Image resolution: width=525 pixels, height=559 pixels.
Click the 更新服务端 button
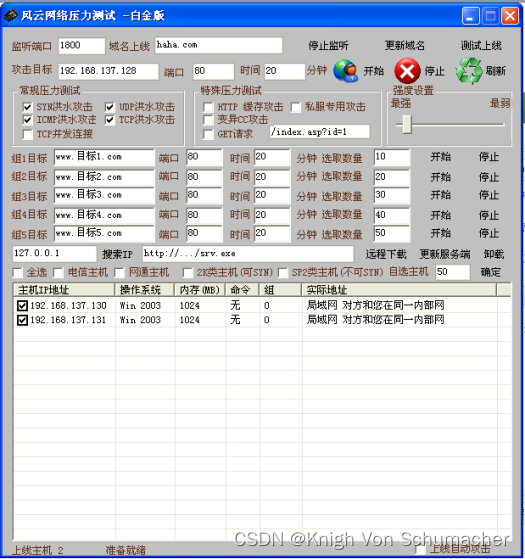444,254
